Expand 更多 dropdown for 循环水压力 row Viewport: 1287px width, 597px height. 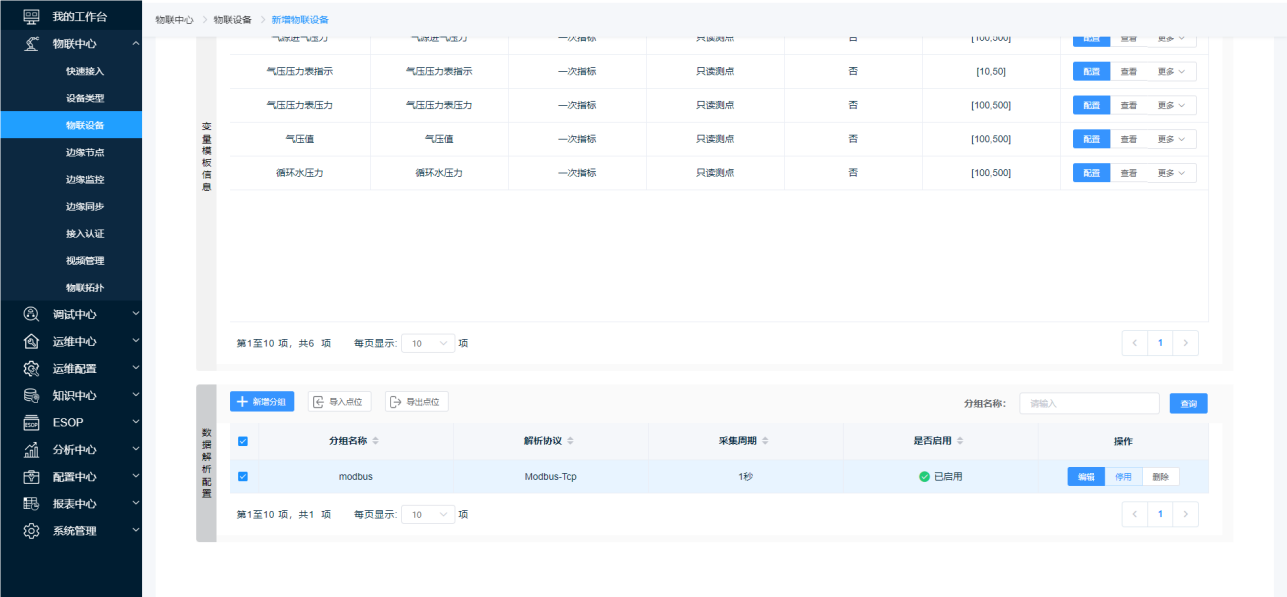[x=1171, y=173]
